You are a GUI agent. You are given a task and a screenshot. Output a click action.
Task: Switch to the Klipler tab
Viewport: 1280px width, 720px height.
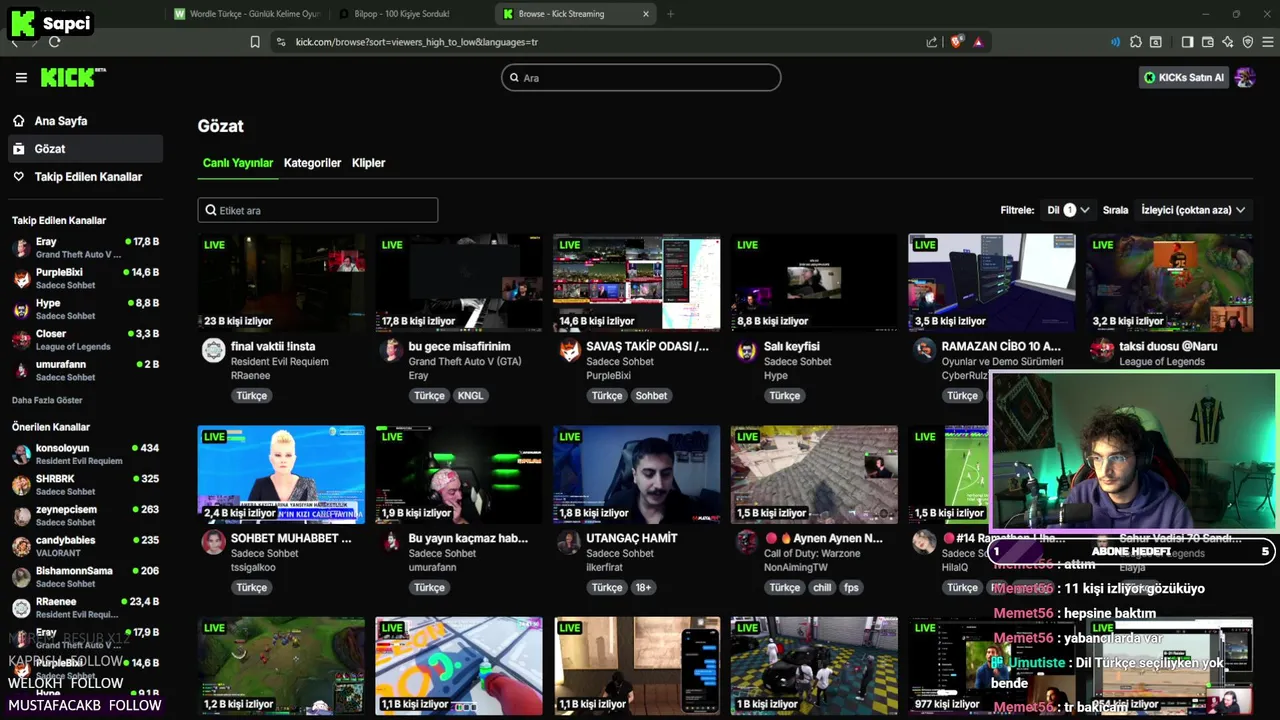point(368,163)
